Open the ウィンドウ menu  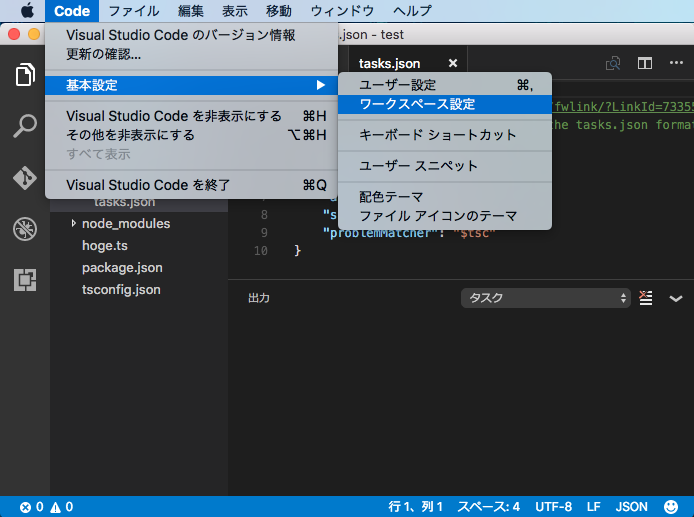click(x=342, y=11)
